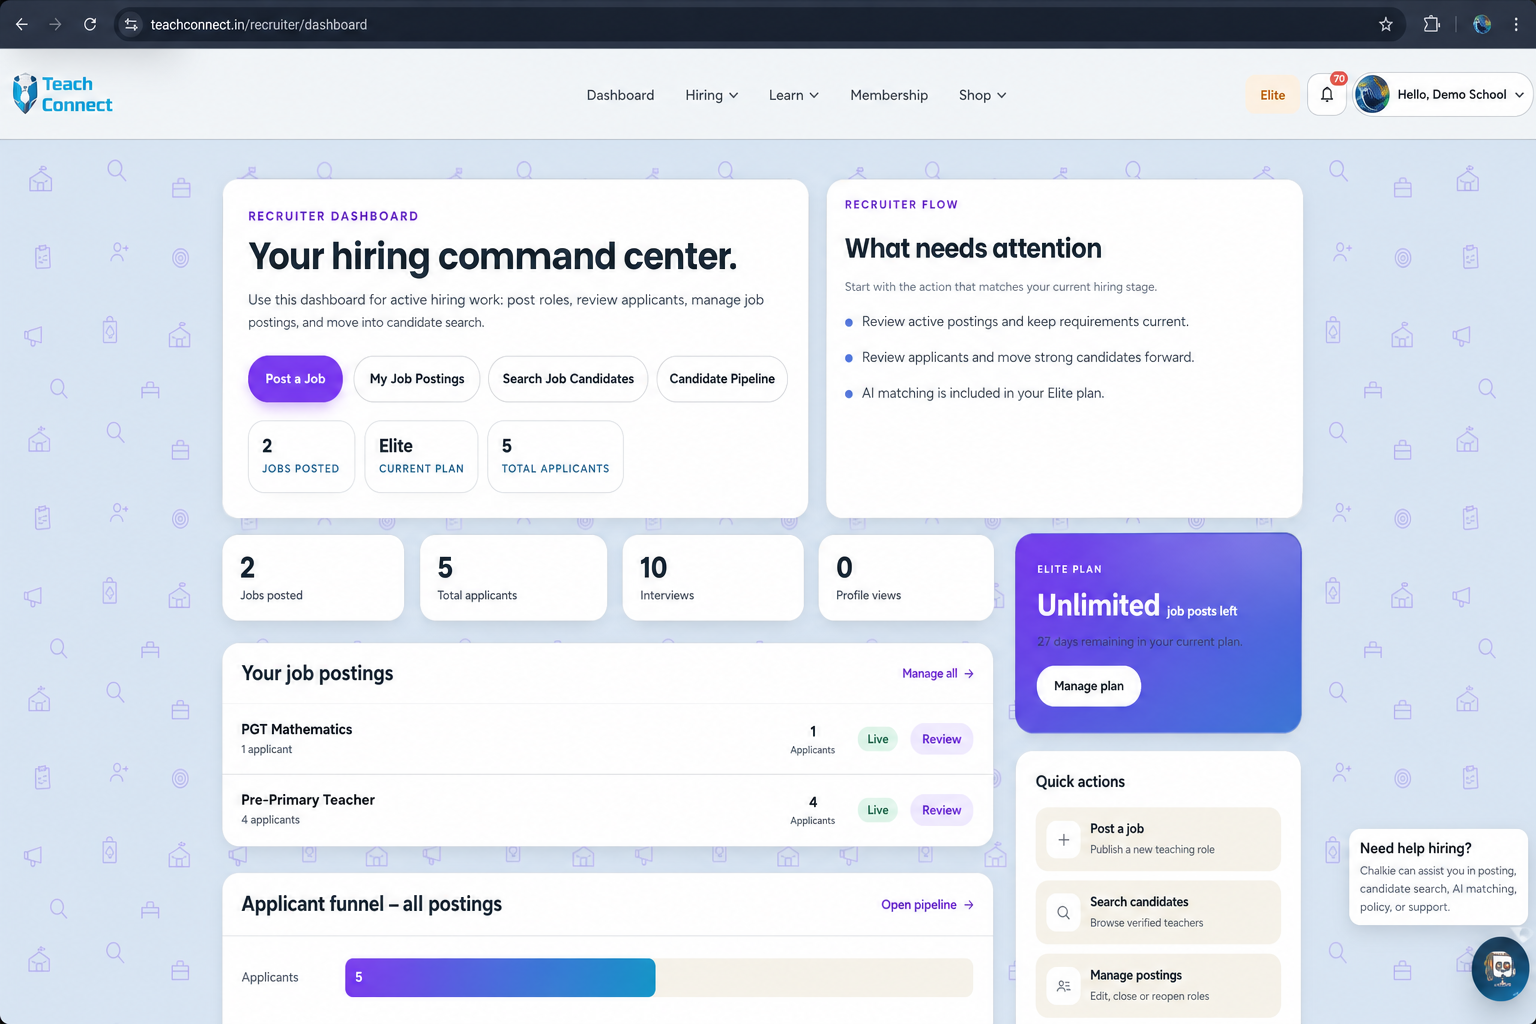
Task: Expand the Shop menu
Action: click(x=983, y=95)
